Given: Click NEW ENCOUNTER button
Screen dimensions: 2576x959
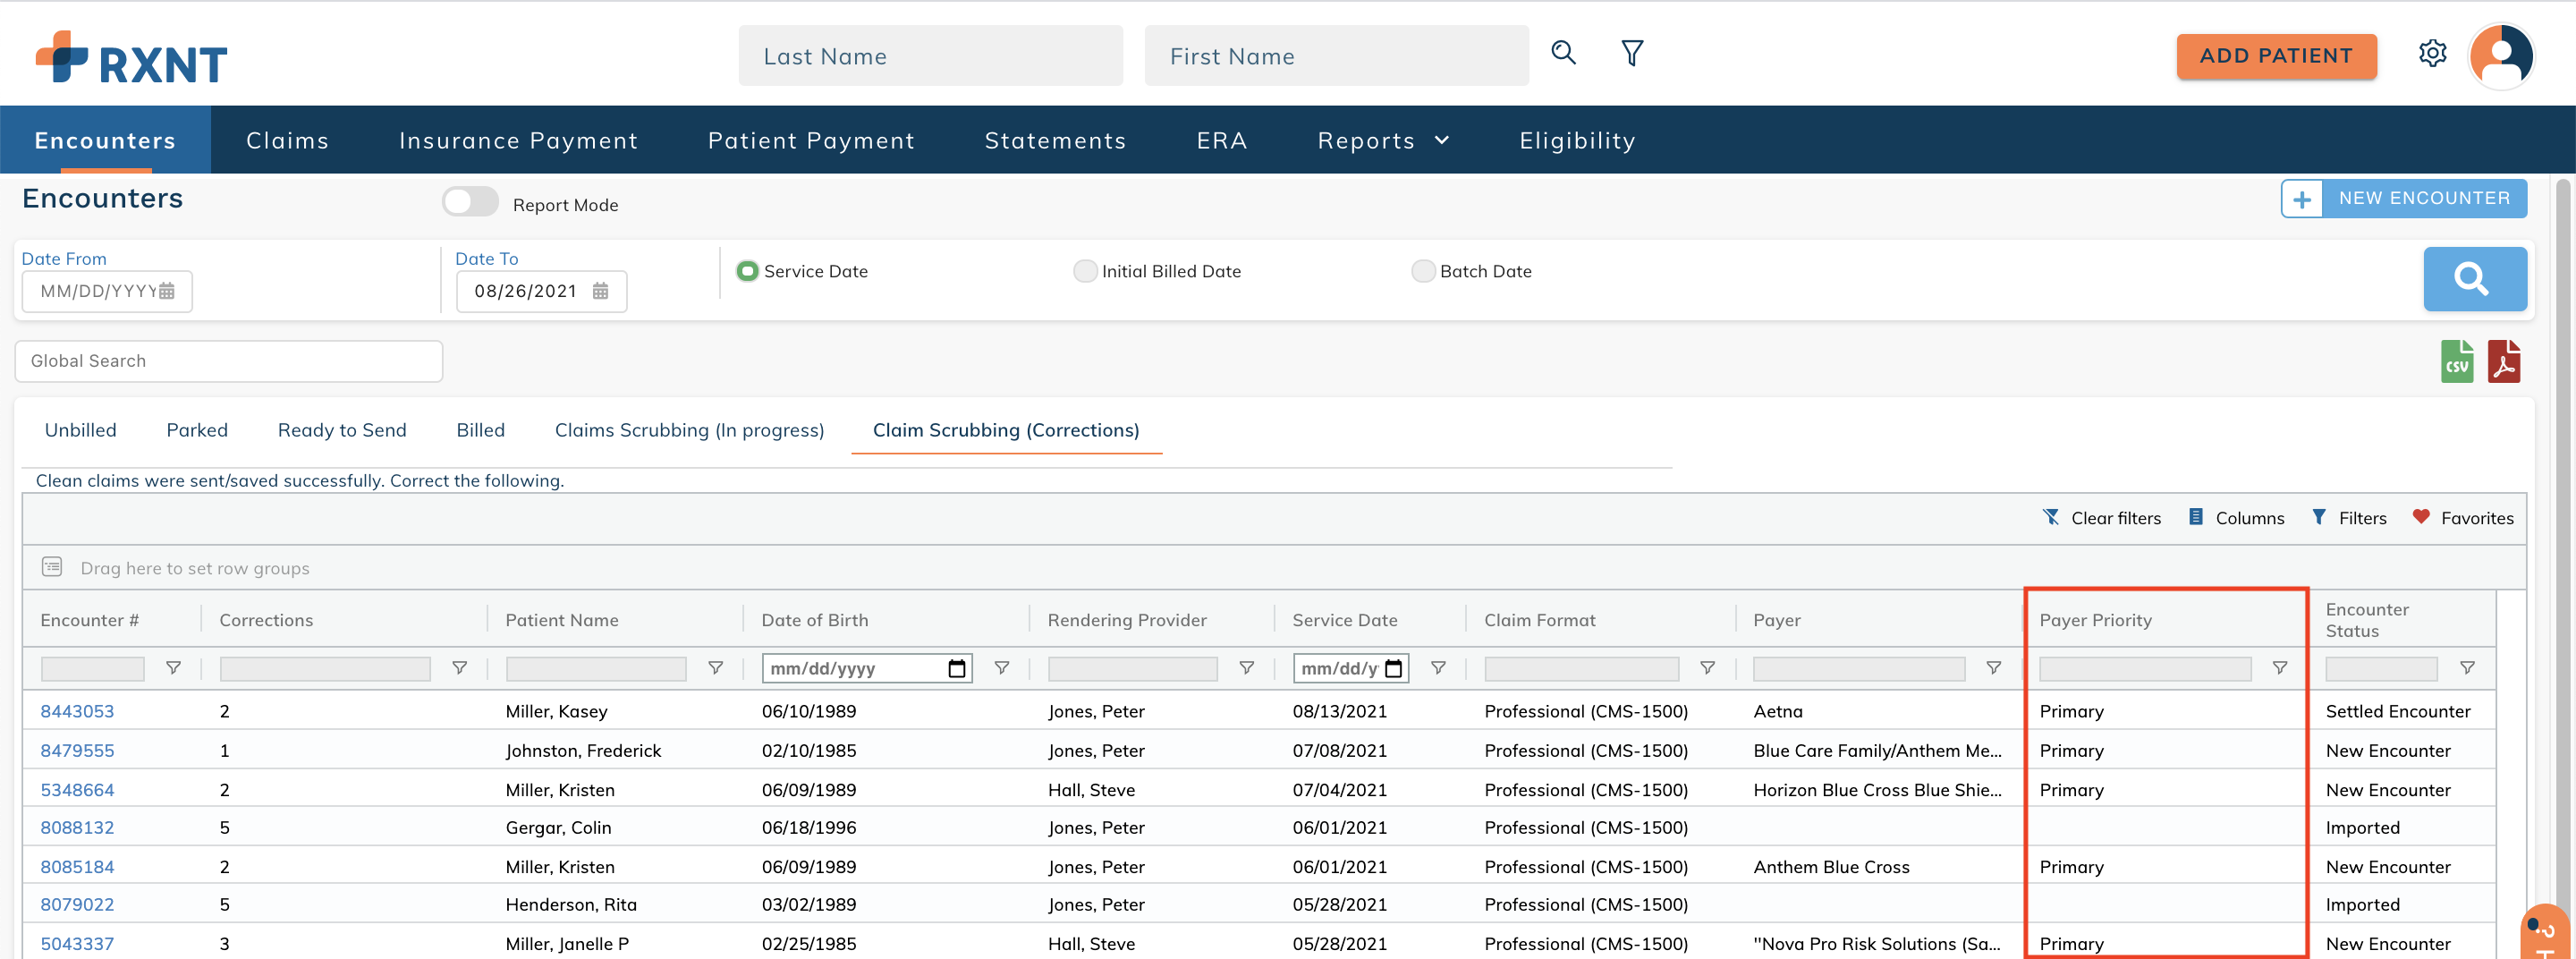Looking at the screenshot, I should pyautogui.click(x=2403, y=198).
